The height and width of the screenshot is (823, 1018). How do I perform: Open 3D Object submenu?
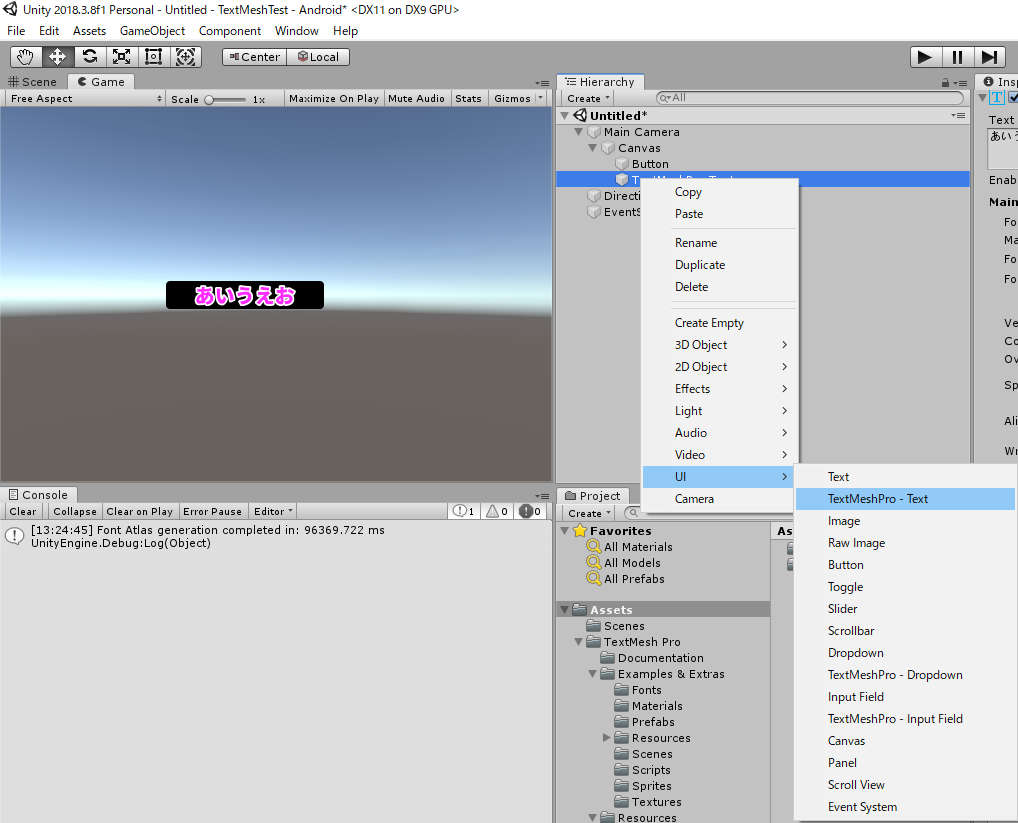719,345
